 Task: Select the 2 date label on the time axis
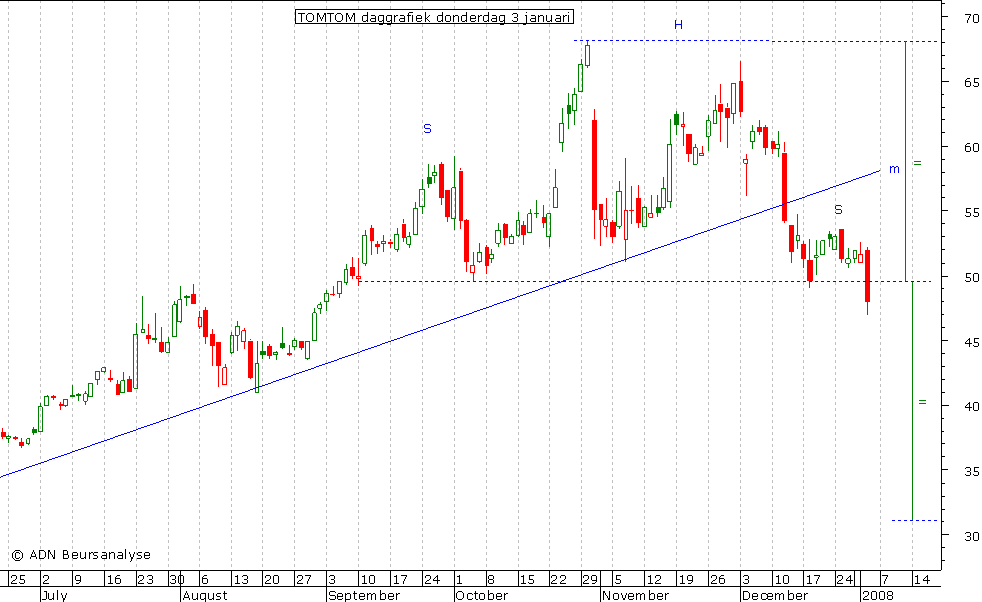[x=46, y=579]
